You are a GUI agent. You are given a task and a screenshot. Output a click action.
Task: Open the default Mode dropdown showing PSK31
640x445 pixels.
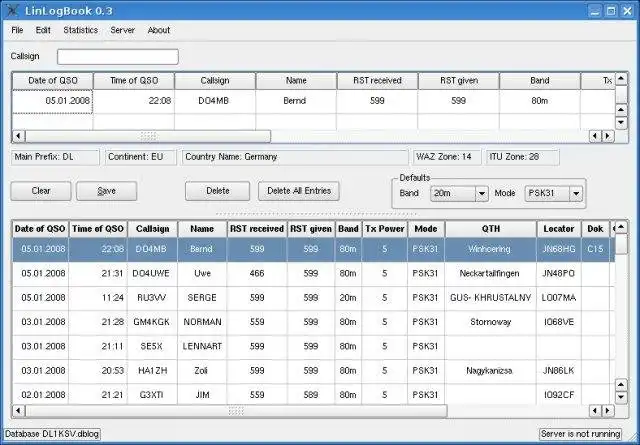tap(553, 194)
